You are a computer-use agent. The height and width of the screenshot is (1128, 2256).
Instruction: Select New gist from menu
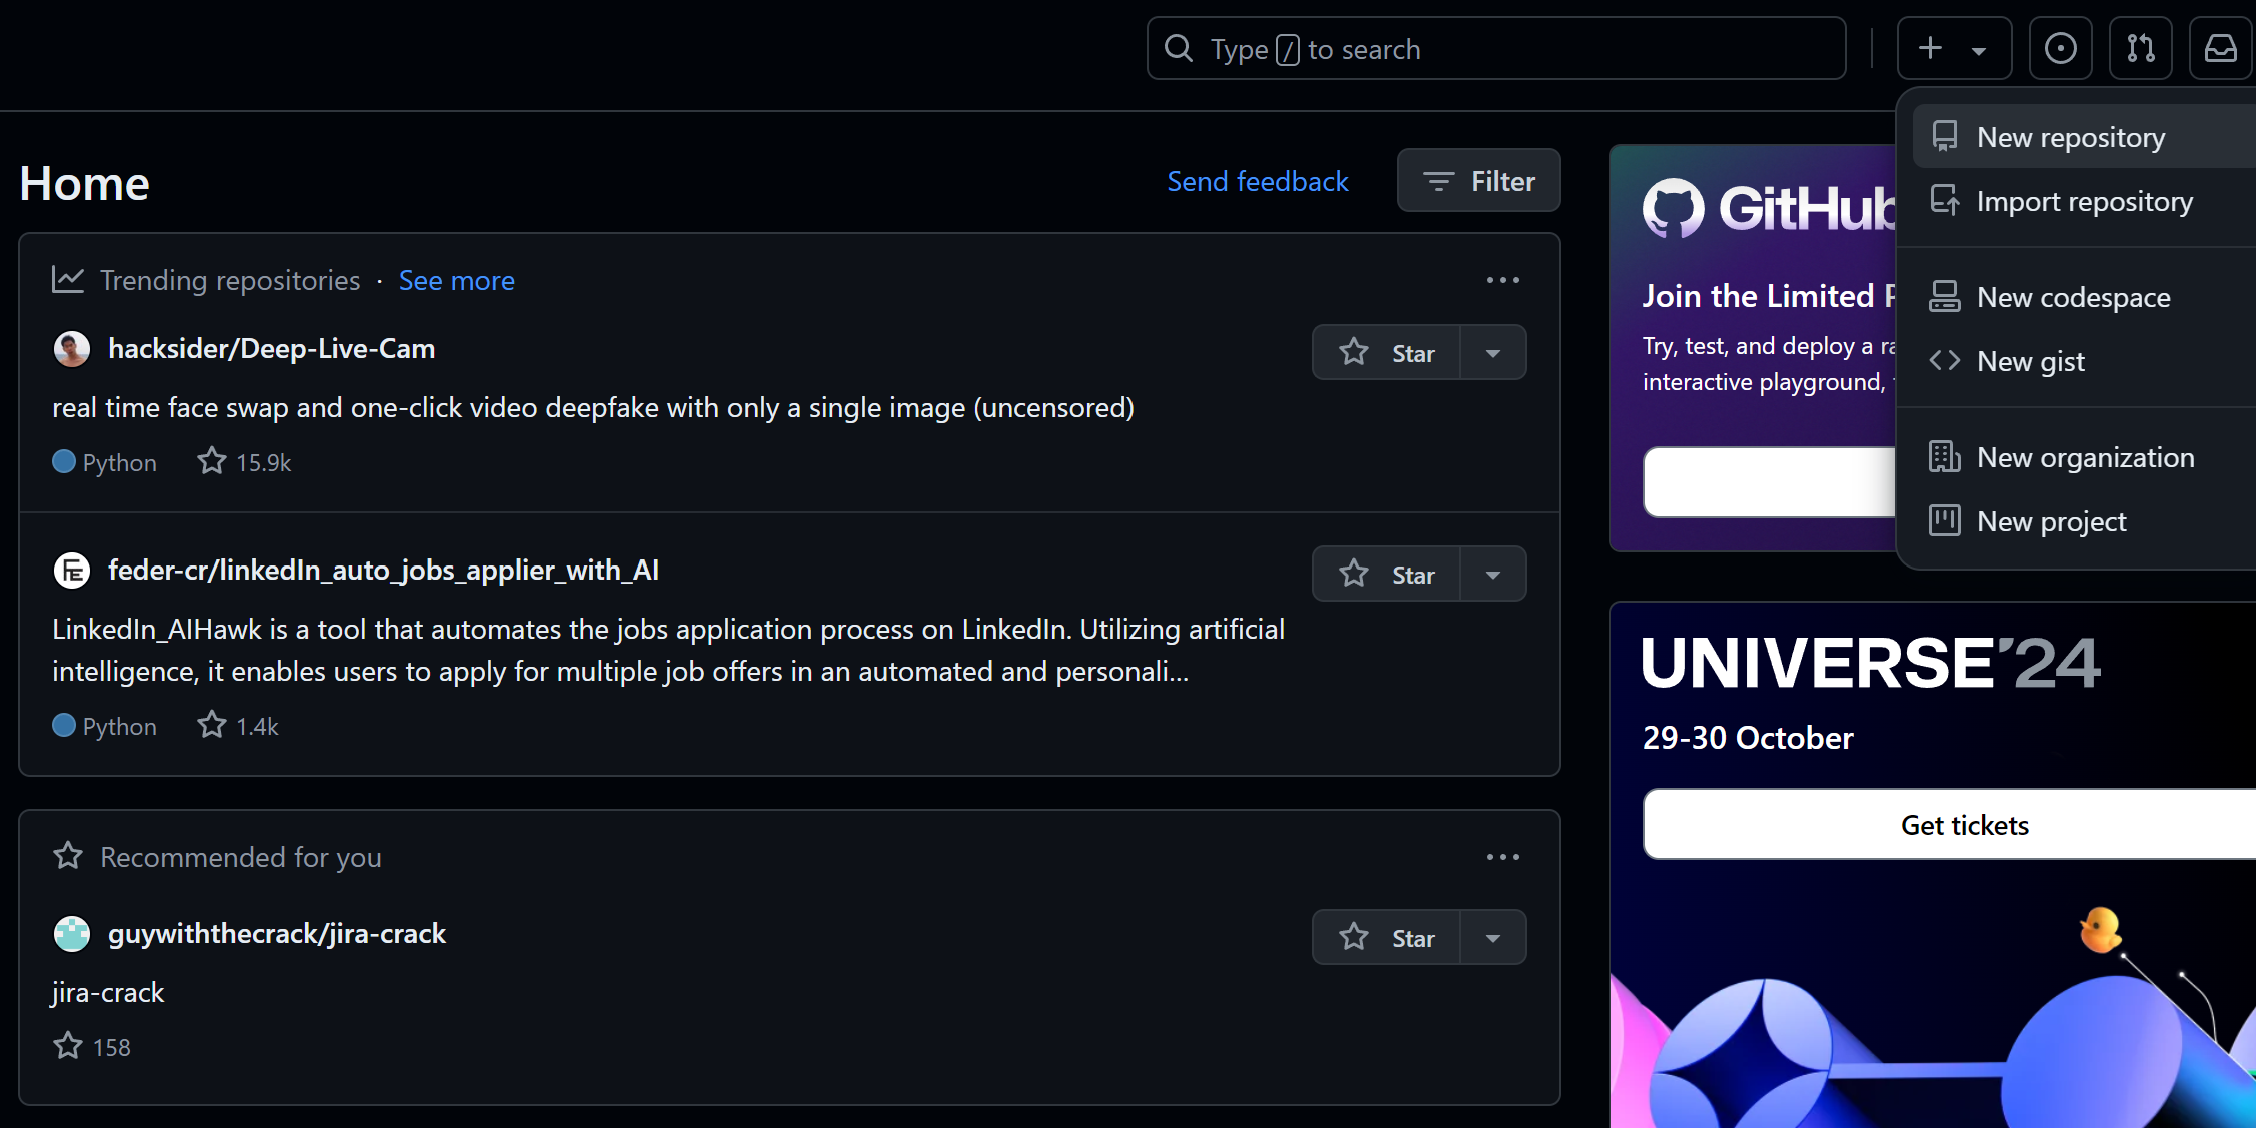click(x=2084, y=360)
